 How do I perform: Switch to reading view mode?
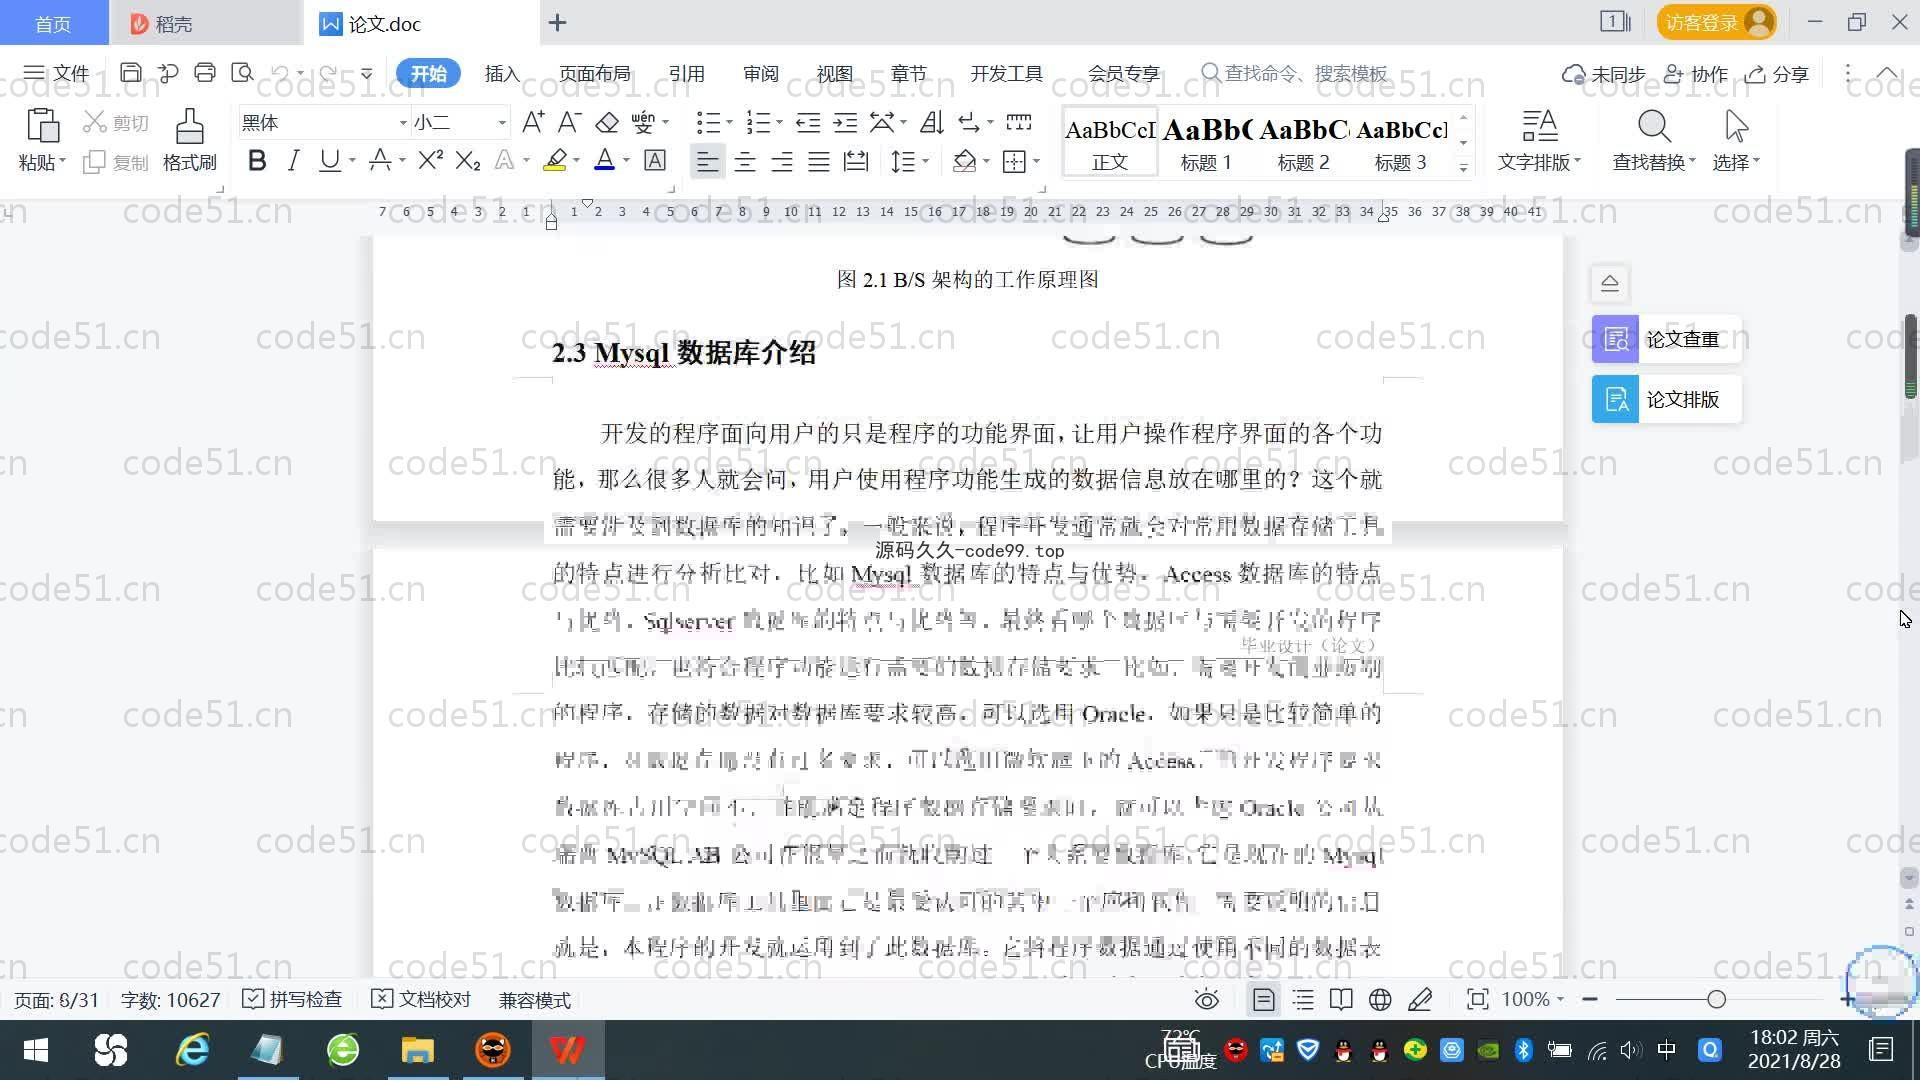[x=1341, y=999]
